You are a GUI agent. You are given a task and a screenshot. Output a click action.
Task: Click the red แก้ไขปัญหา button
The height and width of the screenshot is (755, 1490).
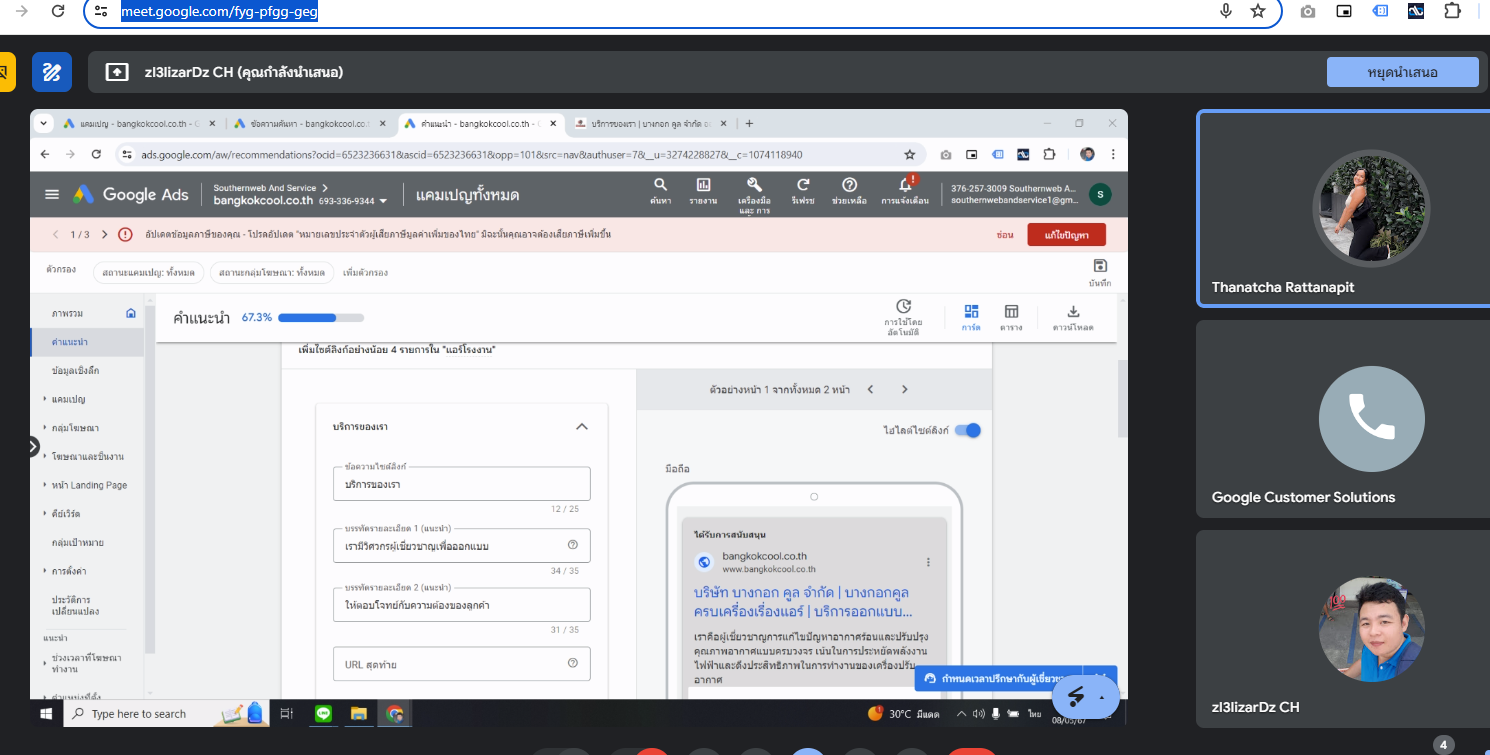pos(1066,234)
